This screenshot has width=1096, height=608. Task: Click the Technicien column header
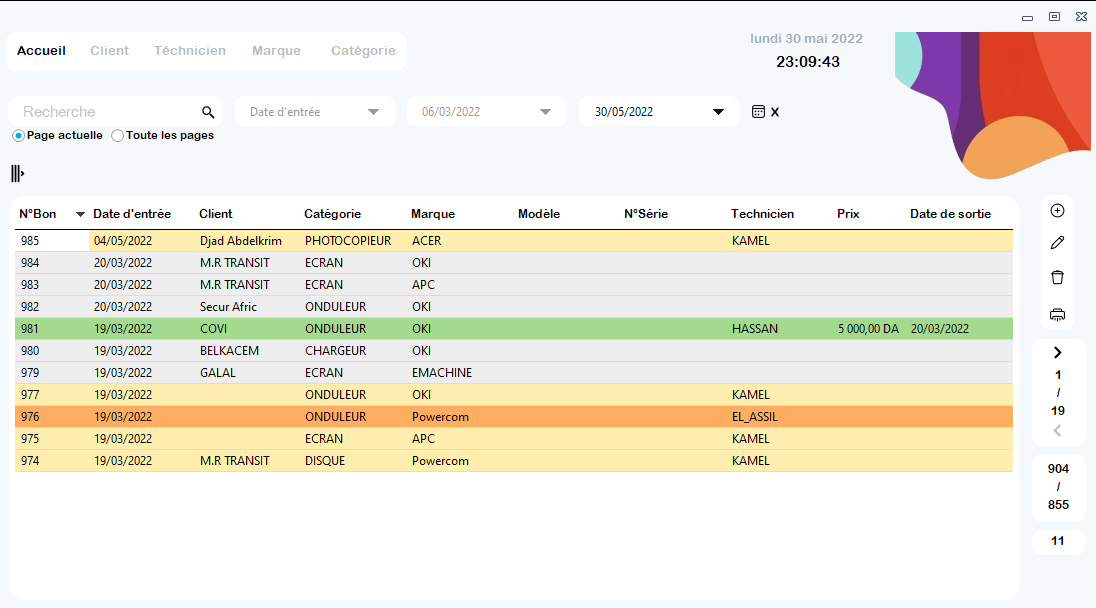click(x=763, y=214)
